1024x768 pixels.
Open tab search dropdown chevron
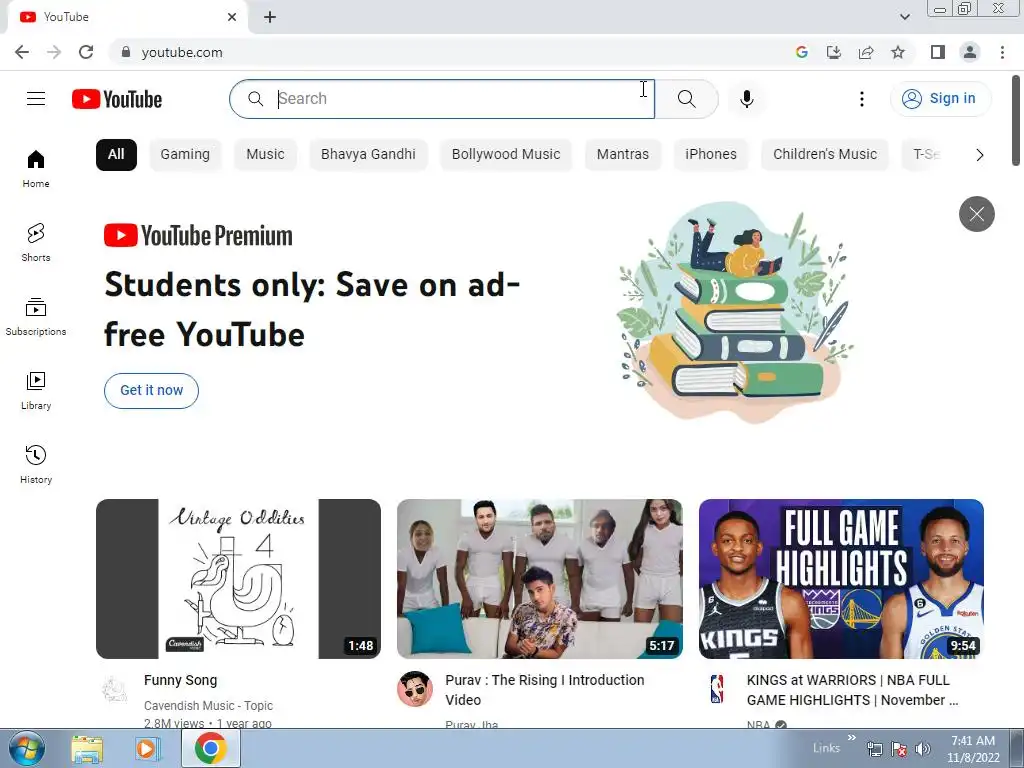click(x=904, y=17)
